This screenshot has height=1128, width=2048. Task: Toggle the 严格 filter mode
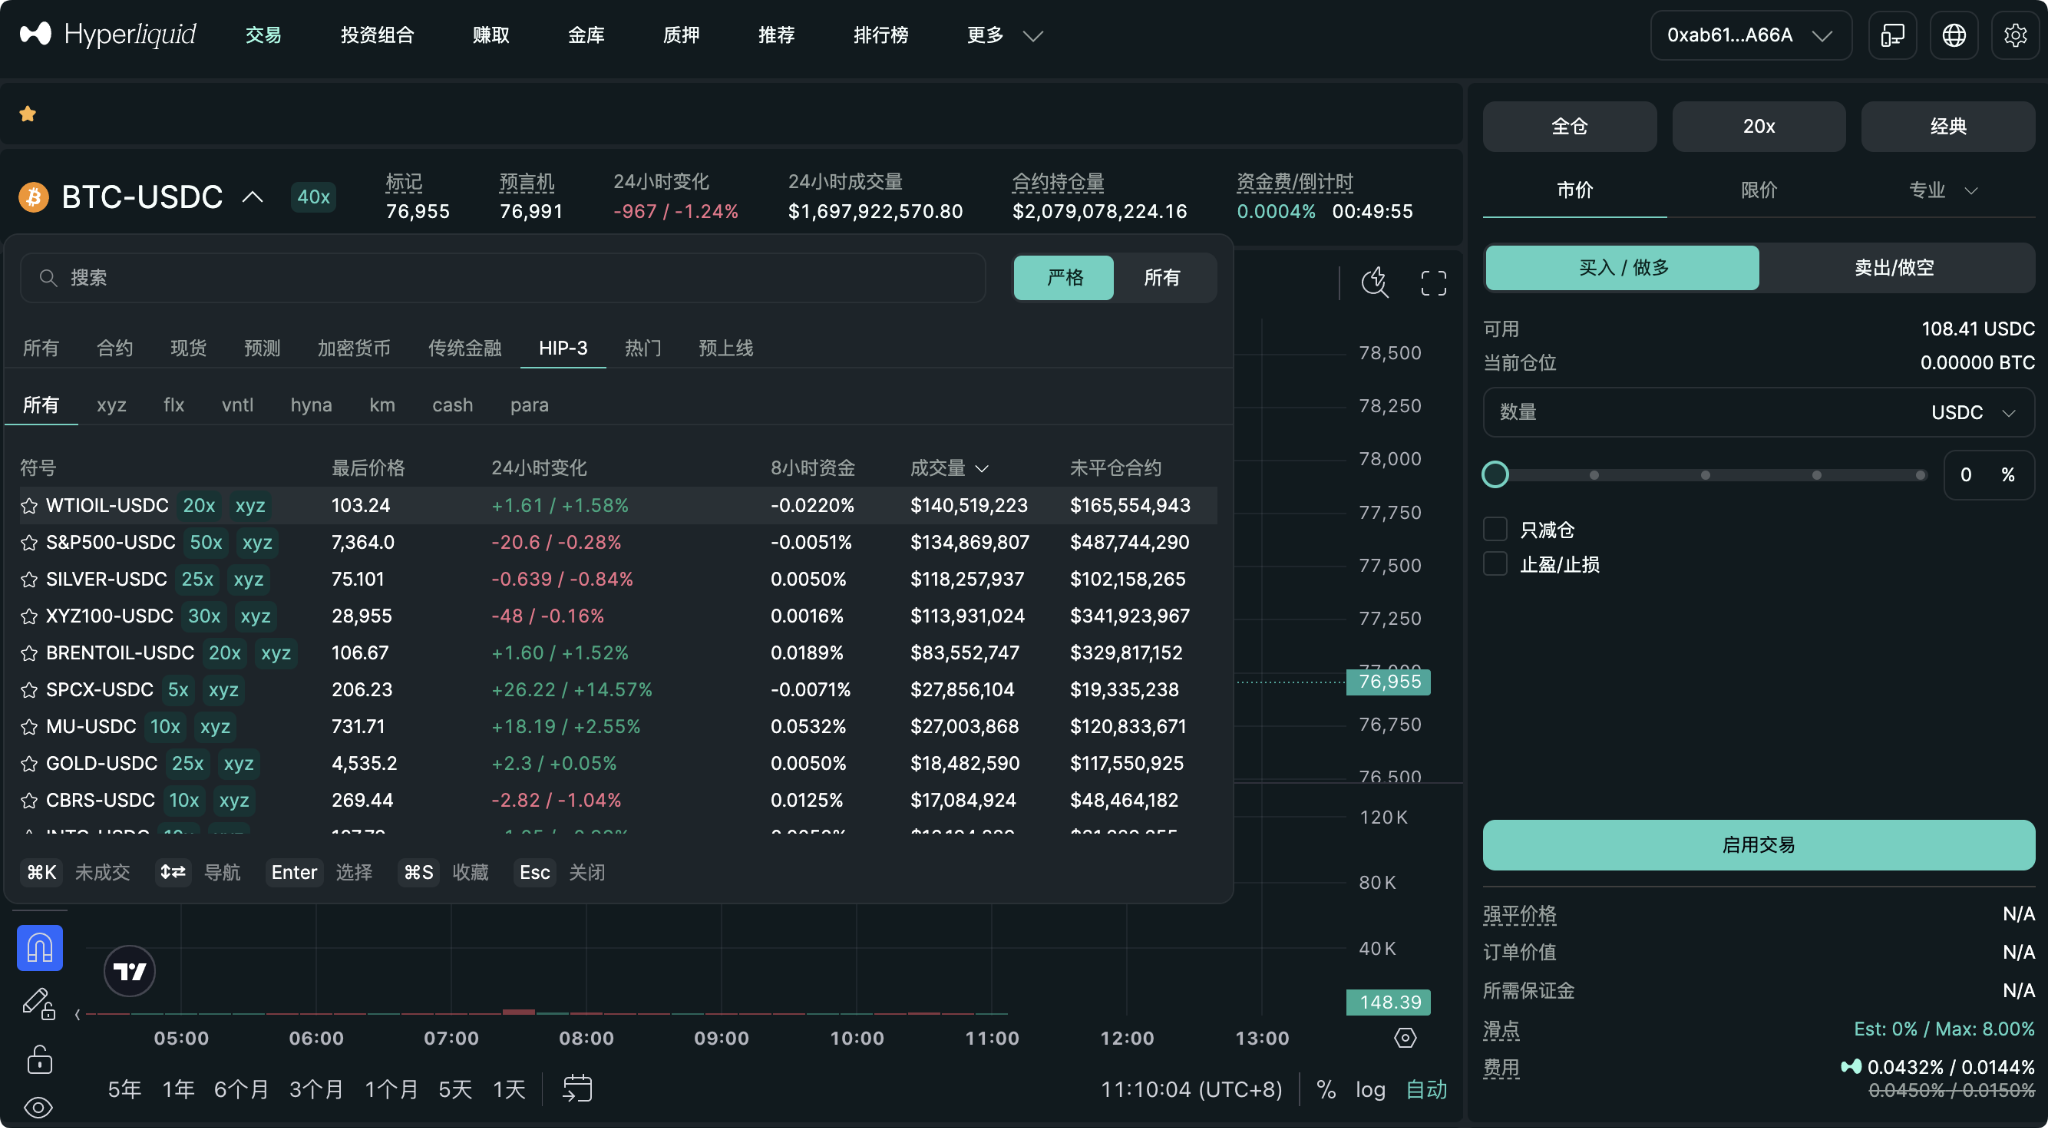pyautogui.click(x=1064, y=278)
